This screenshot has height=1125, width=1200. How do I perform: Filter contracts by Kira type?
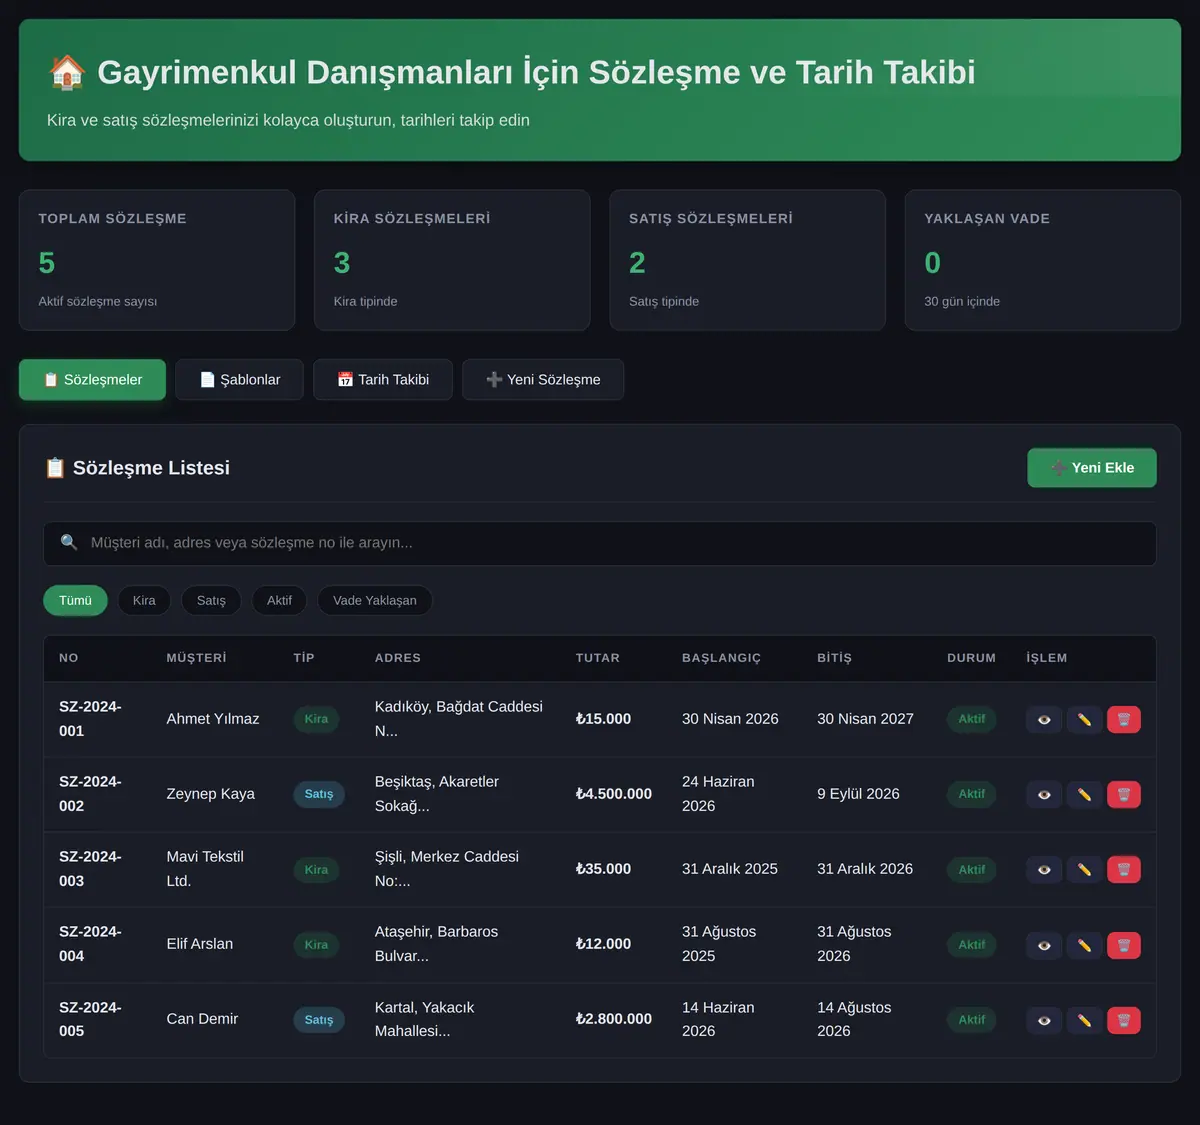tap(144, 600)
